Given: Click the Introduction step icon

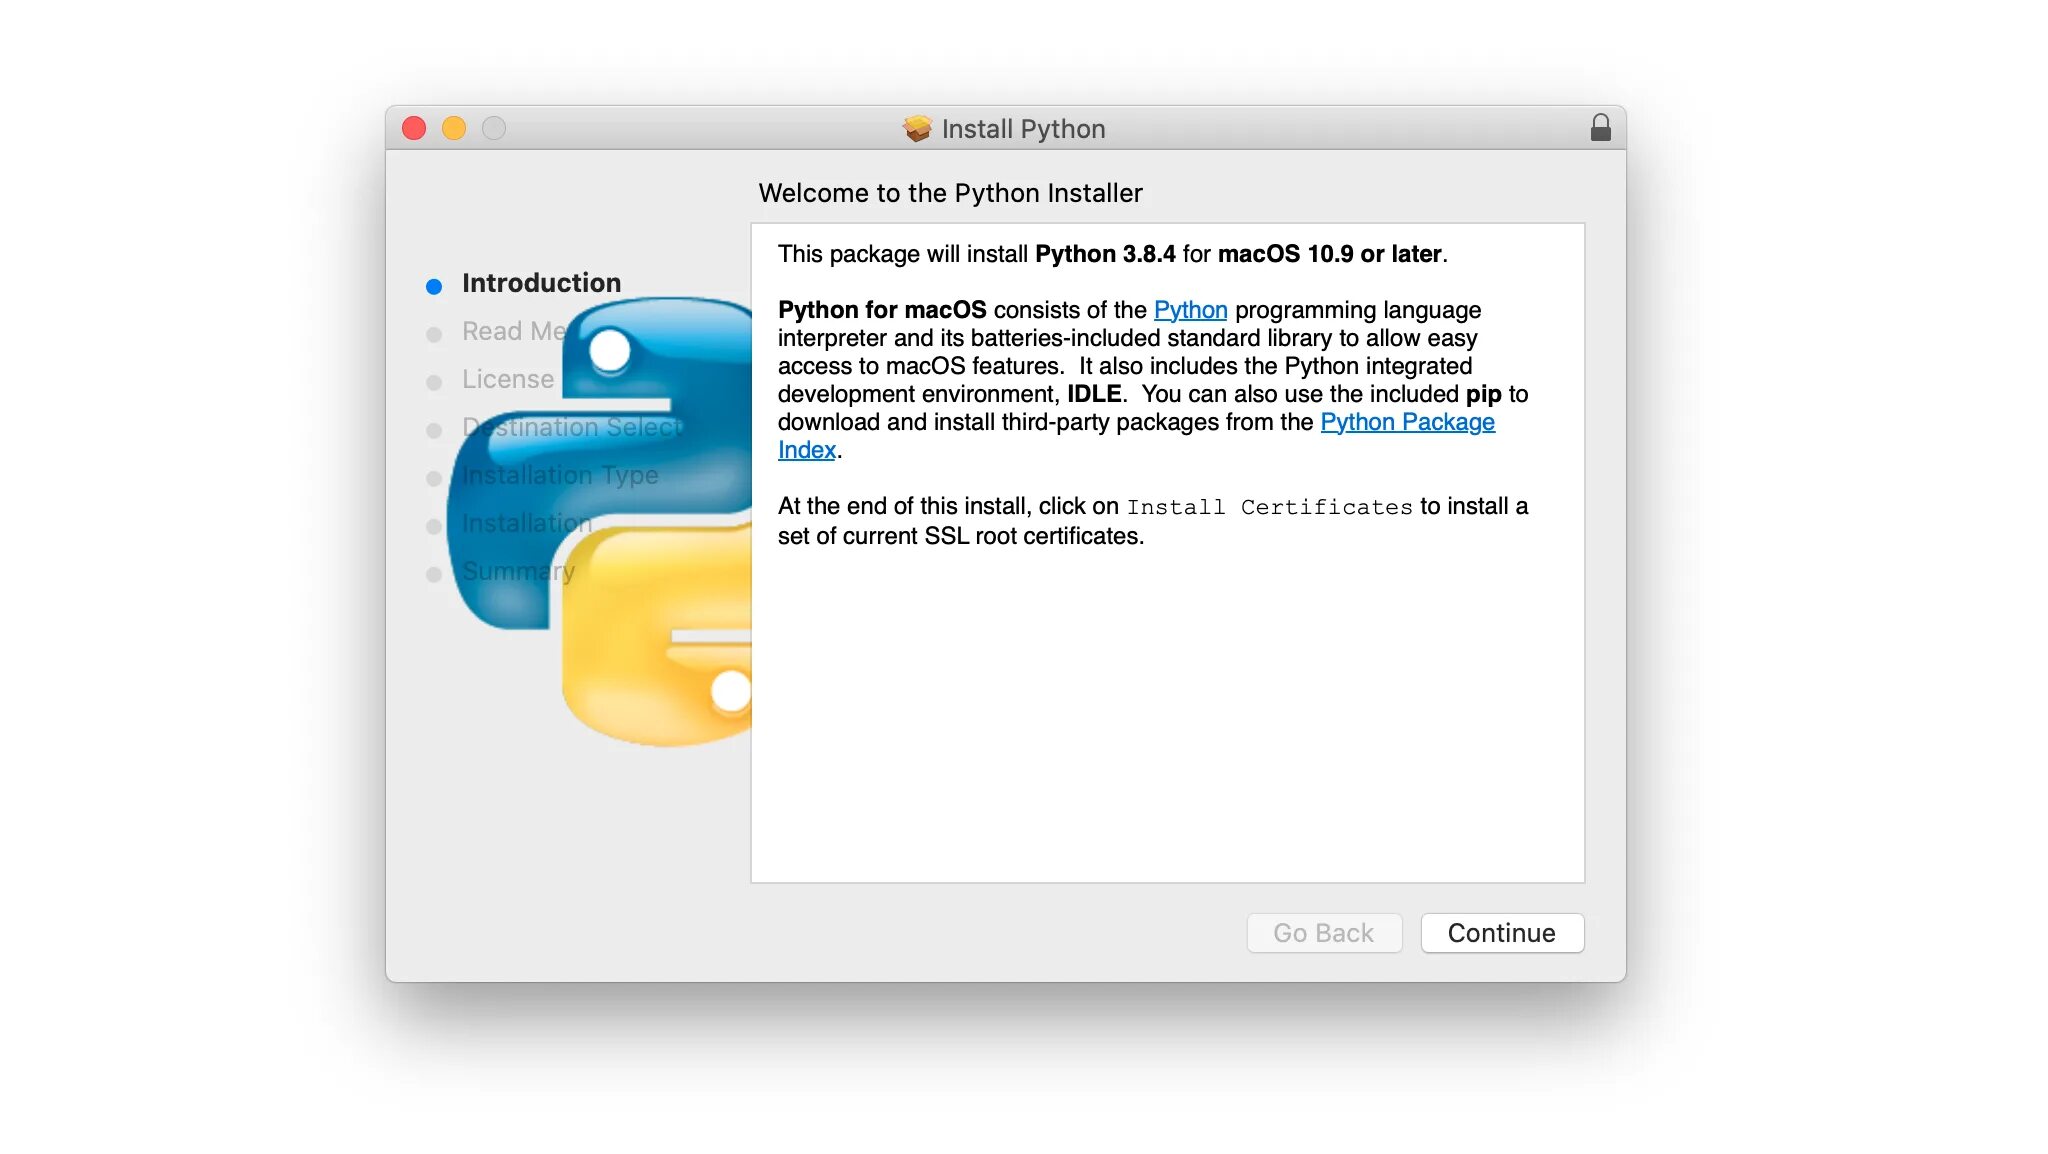Looking at the screenshot, I should (x=436, y=283).
